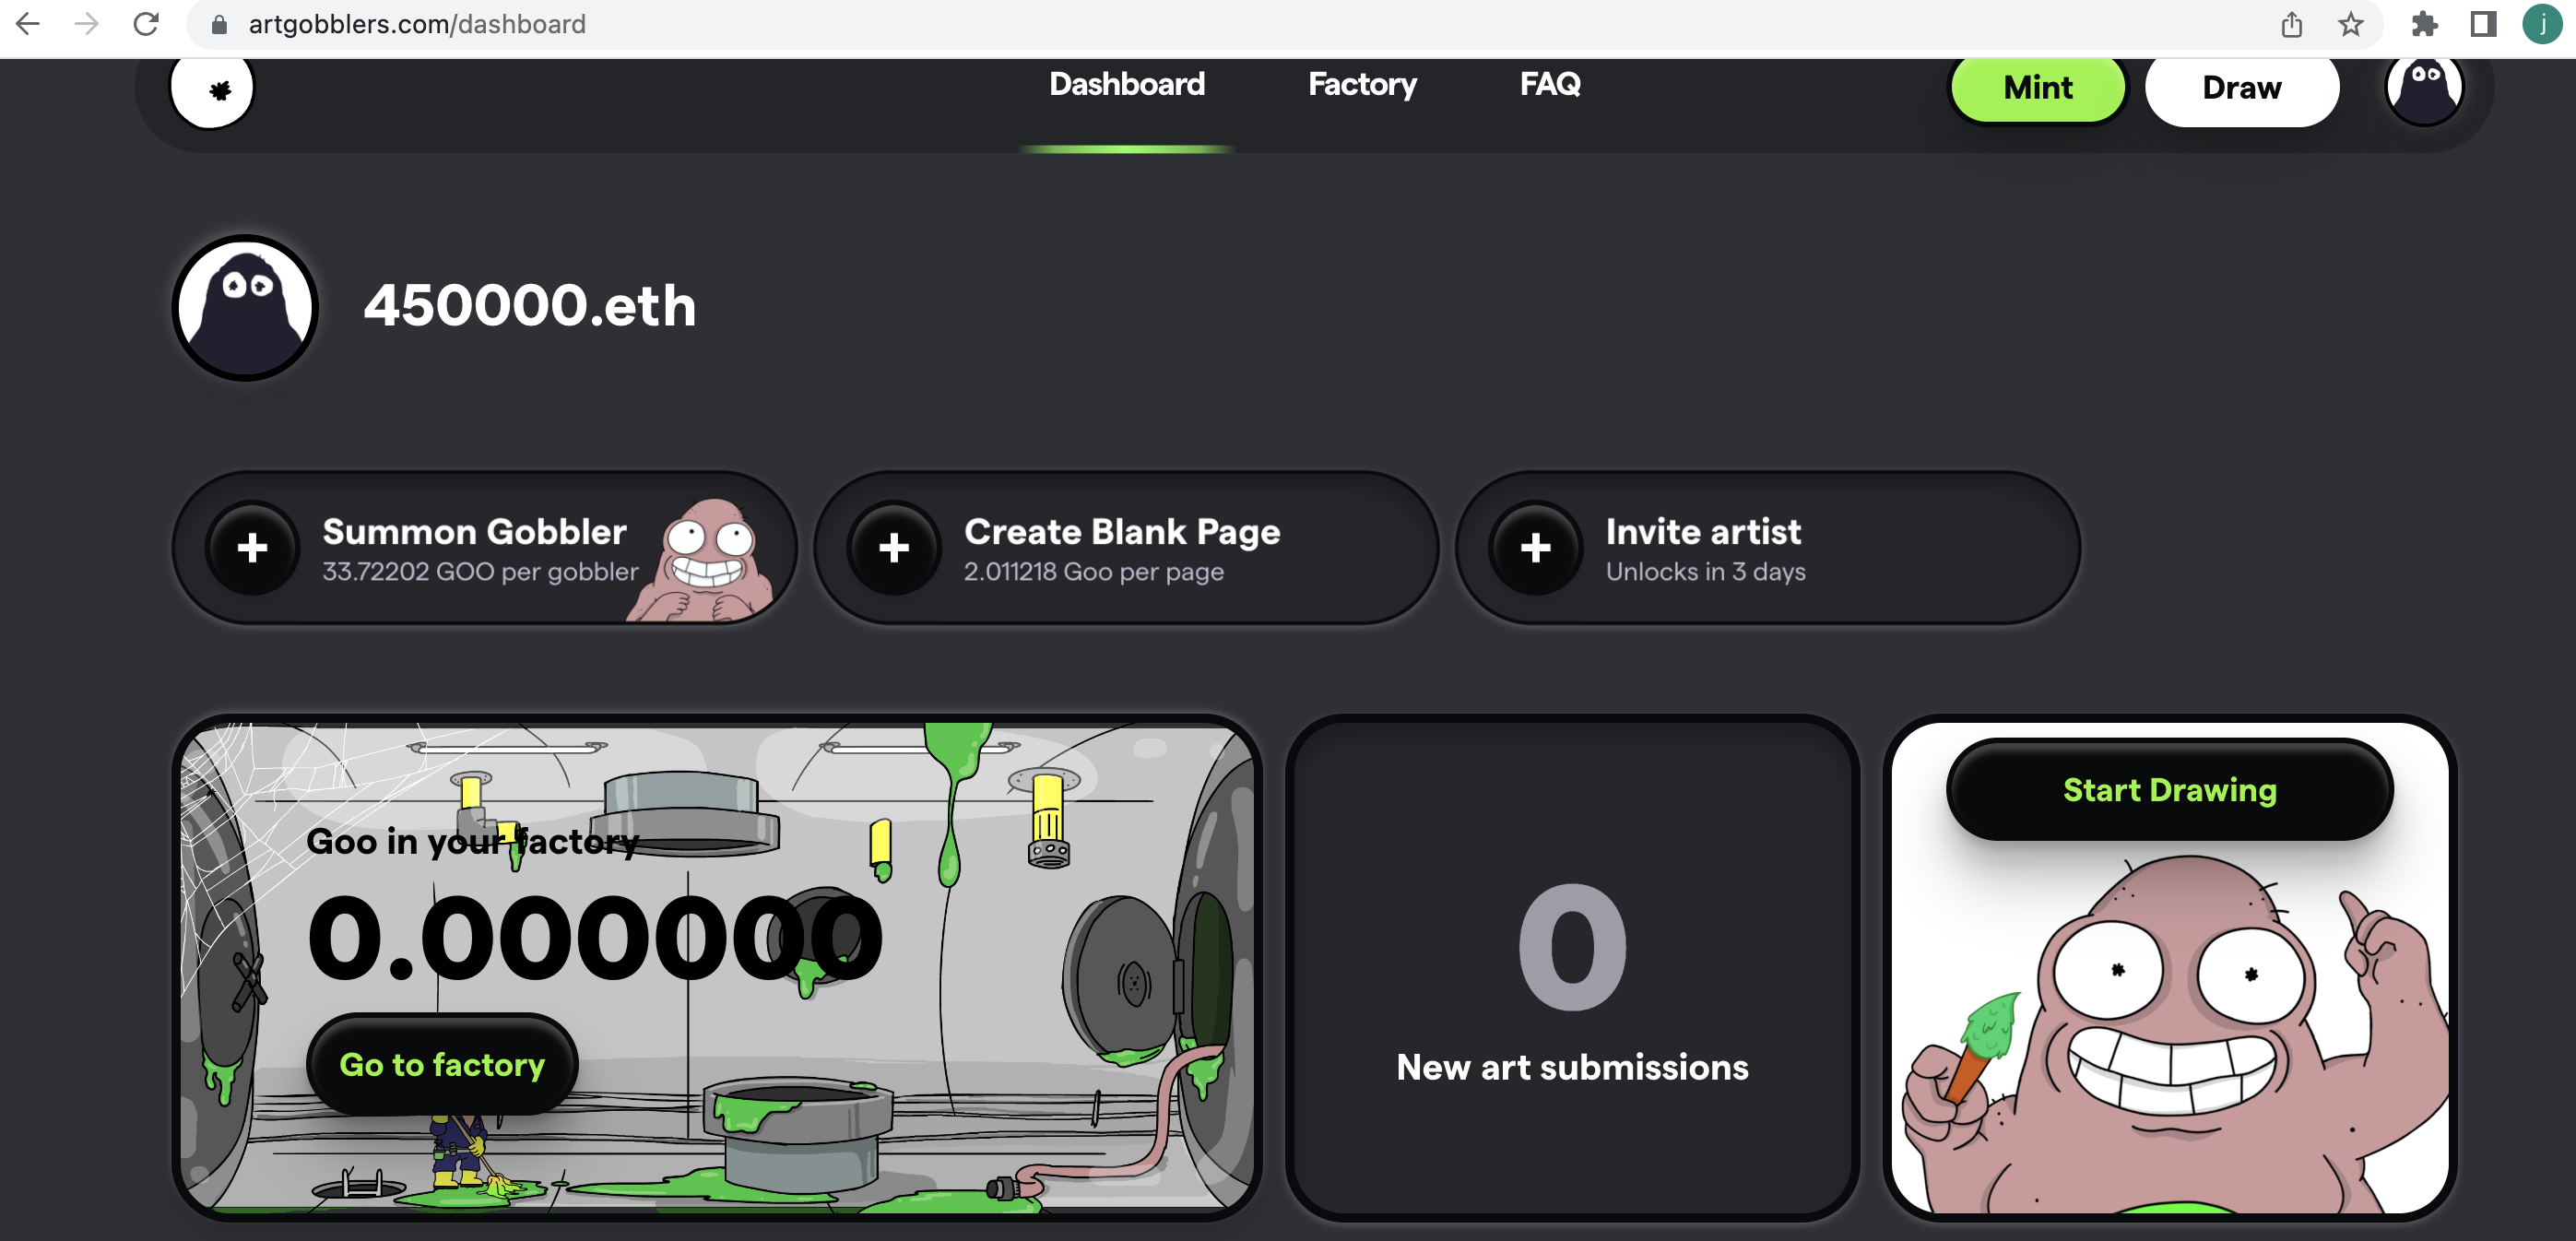Click the green Mint button
This screenshot has width=2576, height=1241.
[2038, 88]
